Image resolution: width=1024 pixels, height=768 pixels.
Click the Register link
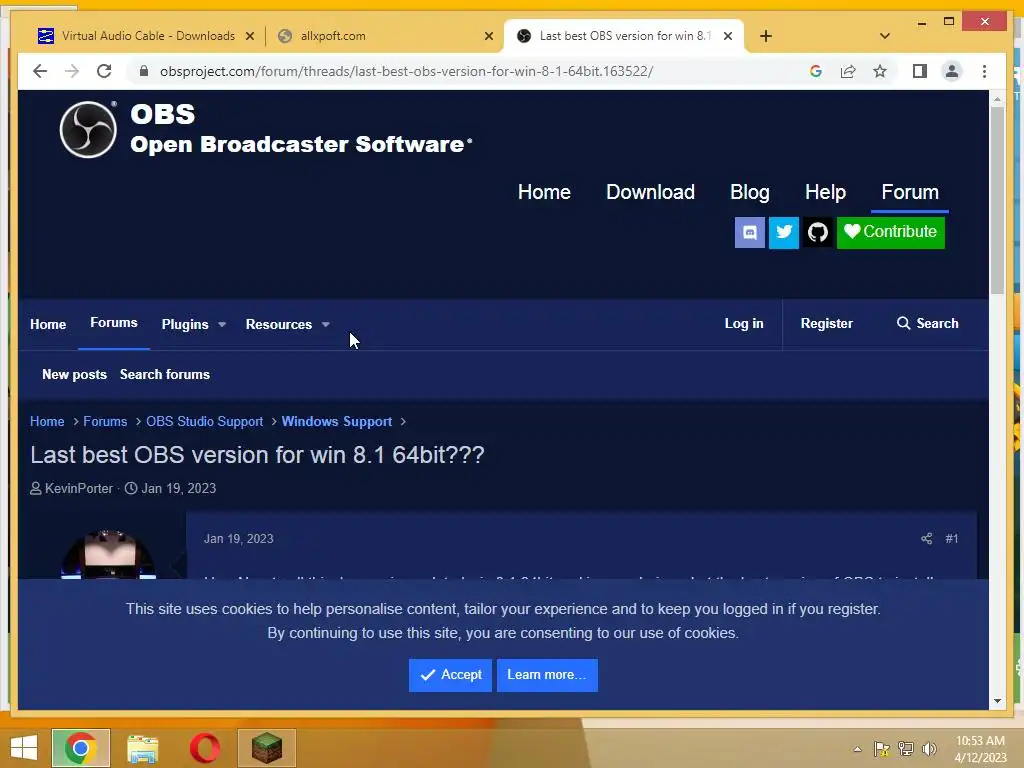point(827,323)
